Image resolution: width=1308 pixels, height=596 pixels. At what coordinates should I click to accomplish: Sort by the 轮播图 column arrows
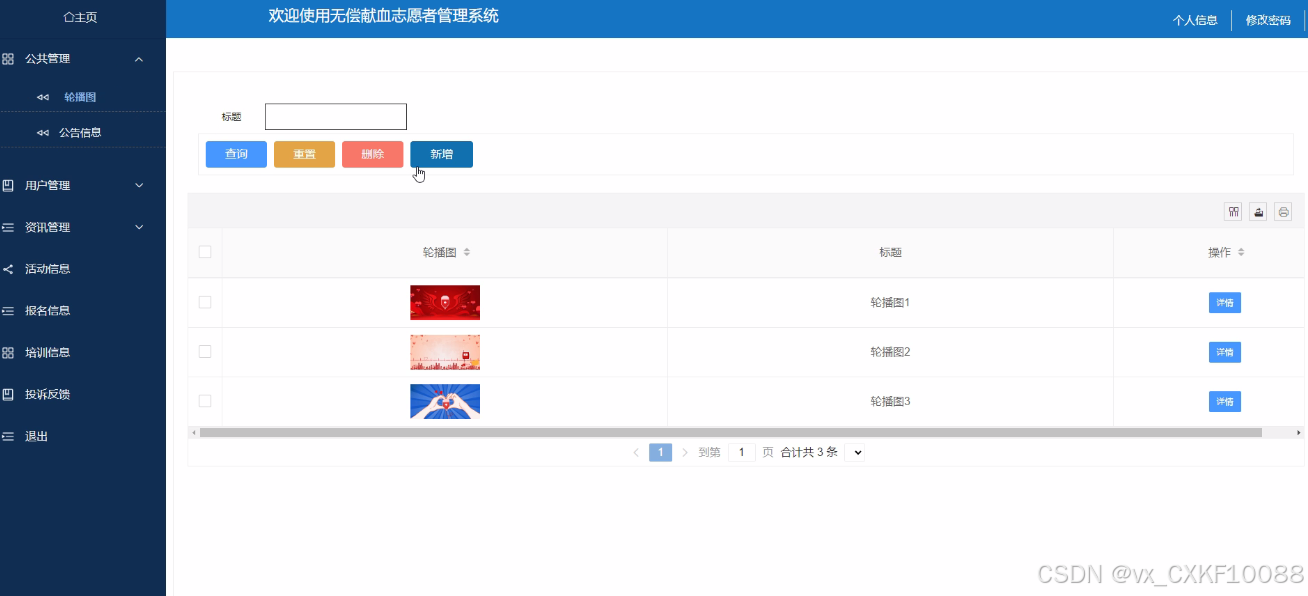click(467, 253)
